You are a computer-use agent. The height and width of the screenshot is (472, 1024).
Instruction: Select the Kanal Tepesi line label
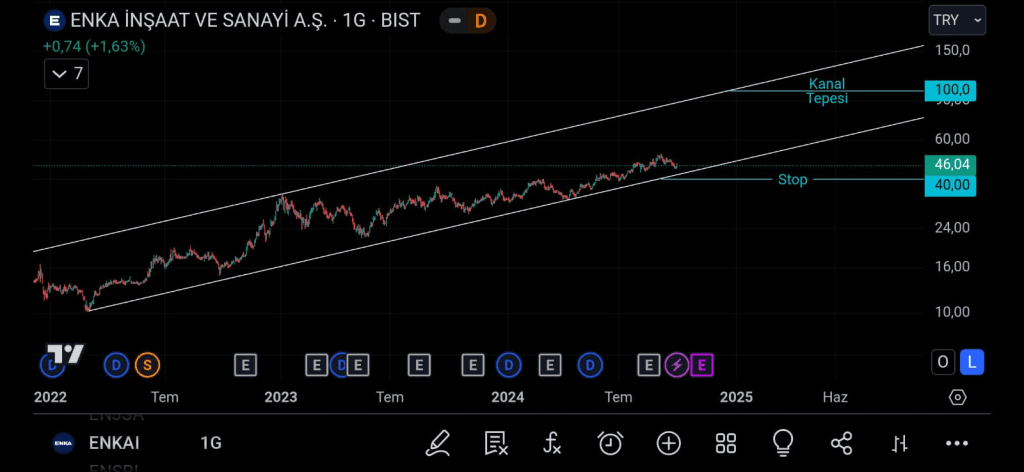pos(827,91)
